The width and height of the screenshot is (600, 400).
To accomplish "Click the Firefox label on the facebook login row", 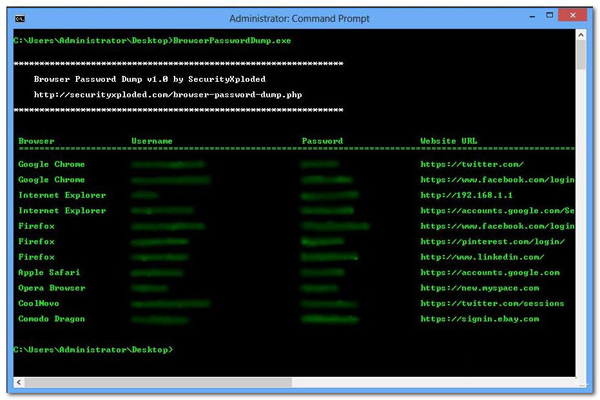I will coord(36,226).
